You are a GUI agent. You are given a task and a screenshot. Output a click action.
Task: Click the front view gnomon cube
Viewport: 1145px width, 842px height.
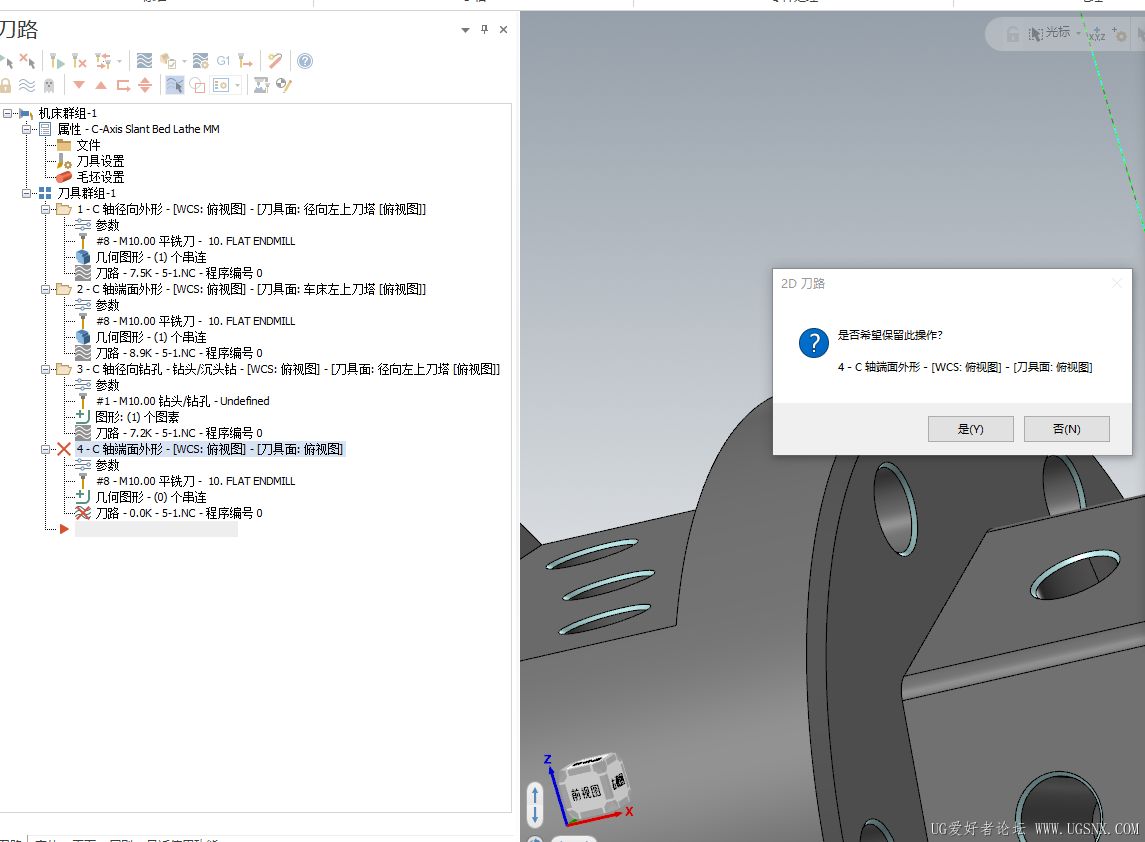pos(586,792)
